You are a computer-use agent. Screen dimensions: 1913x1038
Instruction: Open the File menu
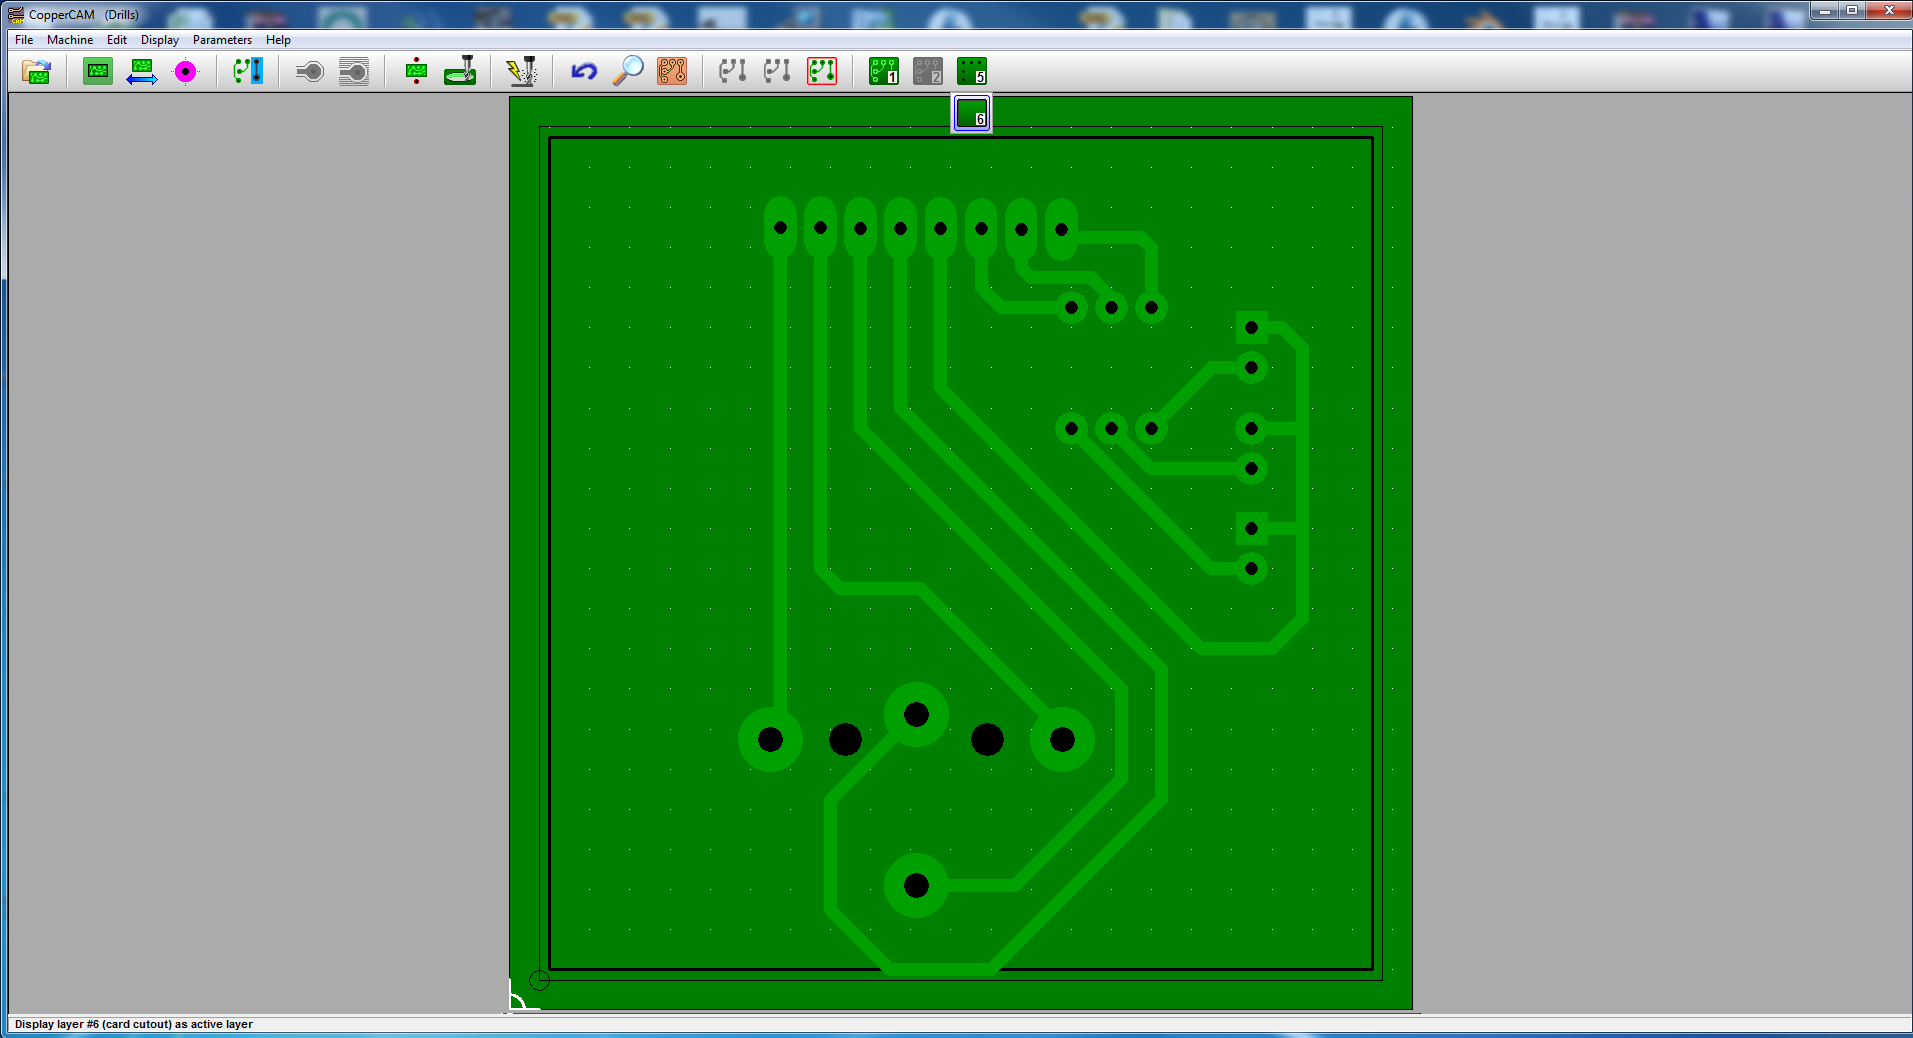[23, 40]
